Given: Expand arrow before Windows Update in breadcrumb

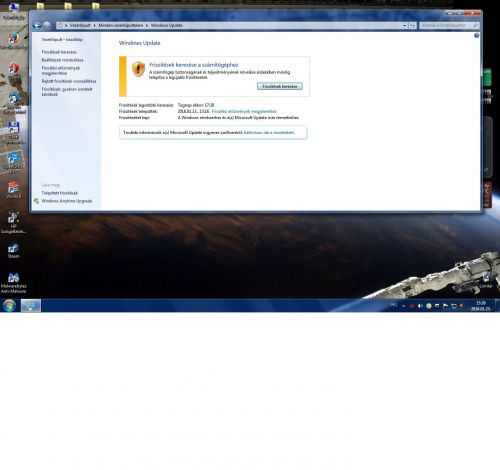Looking at the screenshot, I should [147, 26].
